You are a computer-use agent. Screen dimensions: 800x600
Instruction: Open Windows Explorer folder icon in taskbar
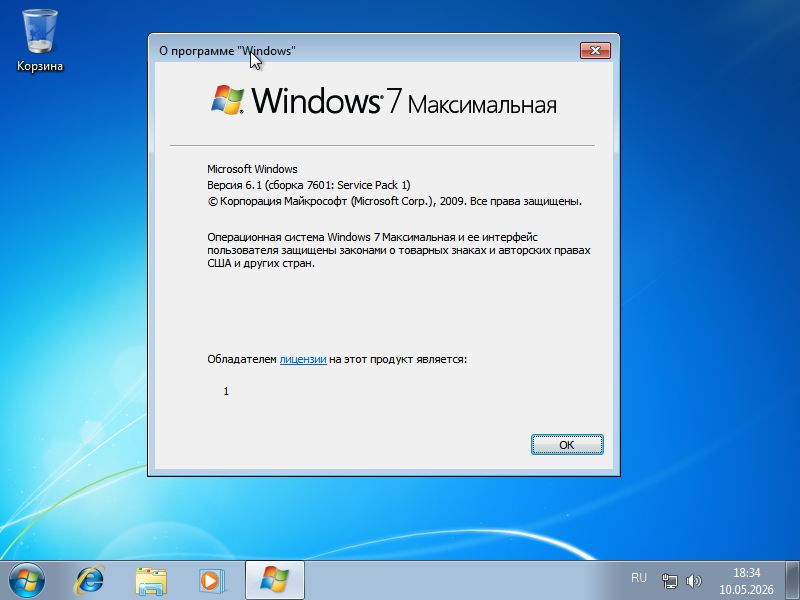point(151,581)
